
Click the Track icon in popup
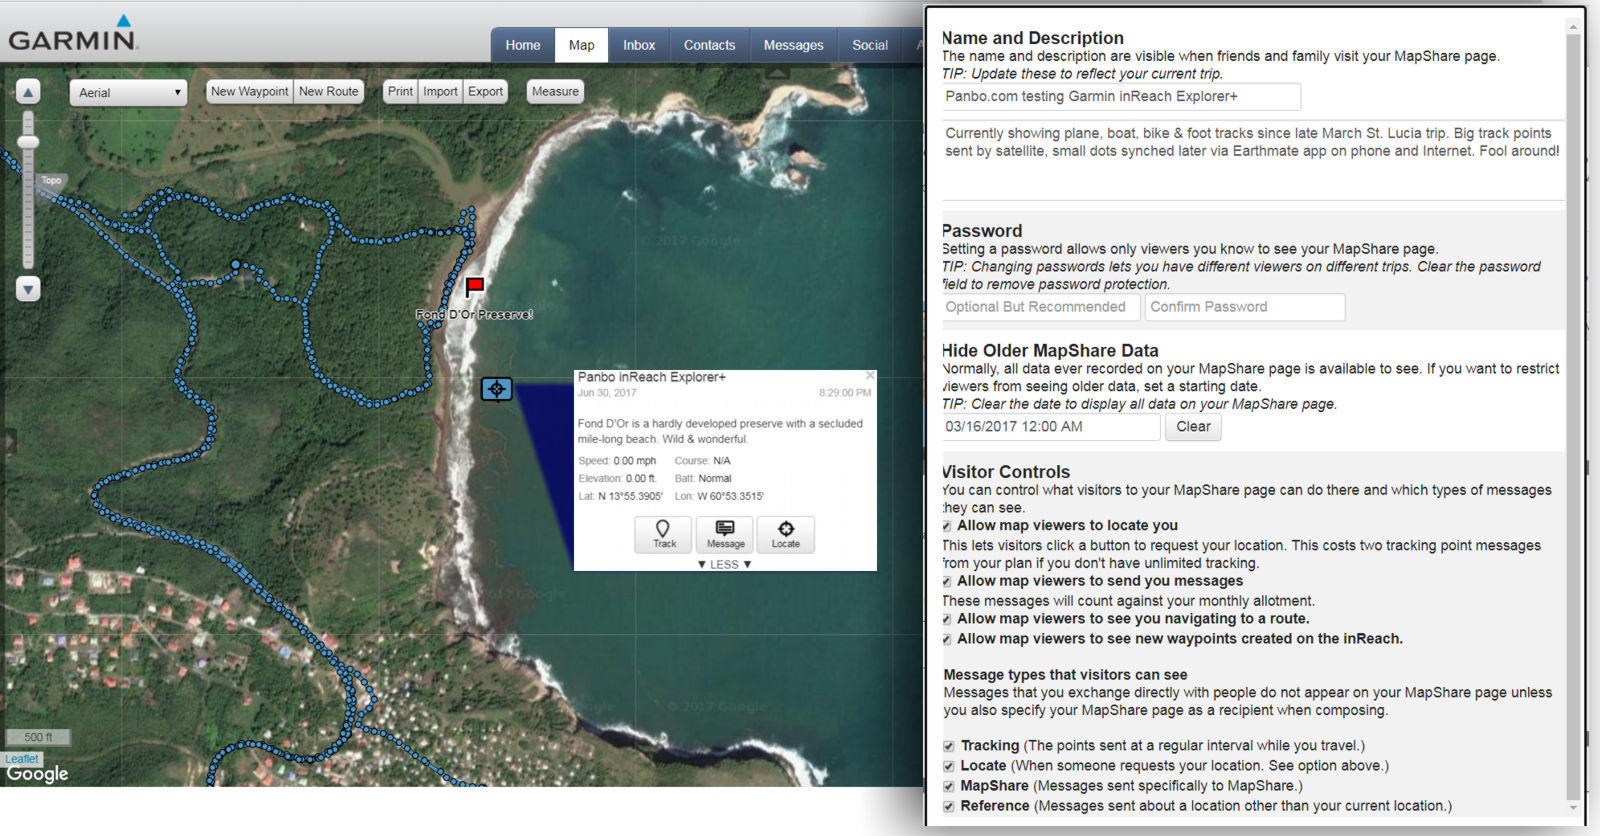click(664, 534)
